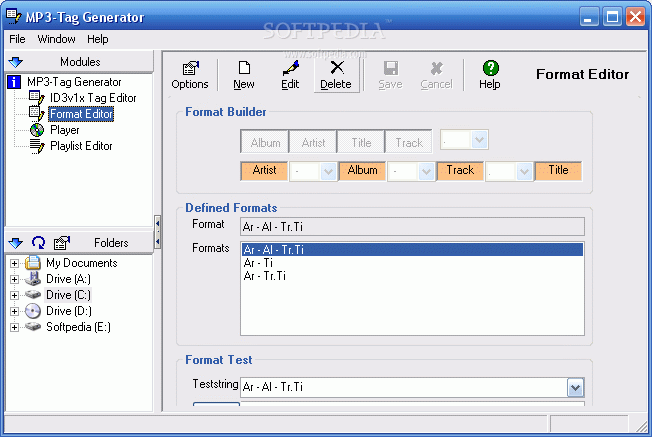Image resolution: width=652 pixels, height=437 pixels.
Task: Refresh the Folders list
Action: coord(39,242)
